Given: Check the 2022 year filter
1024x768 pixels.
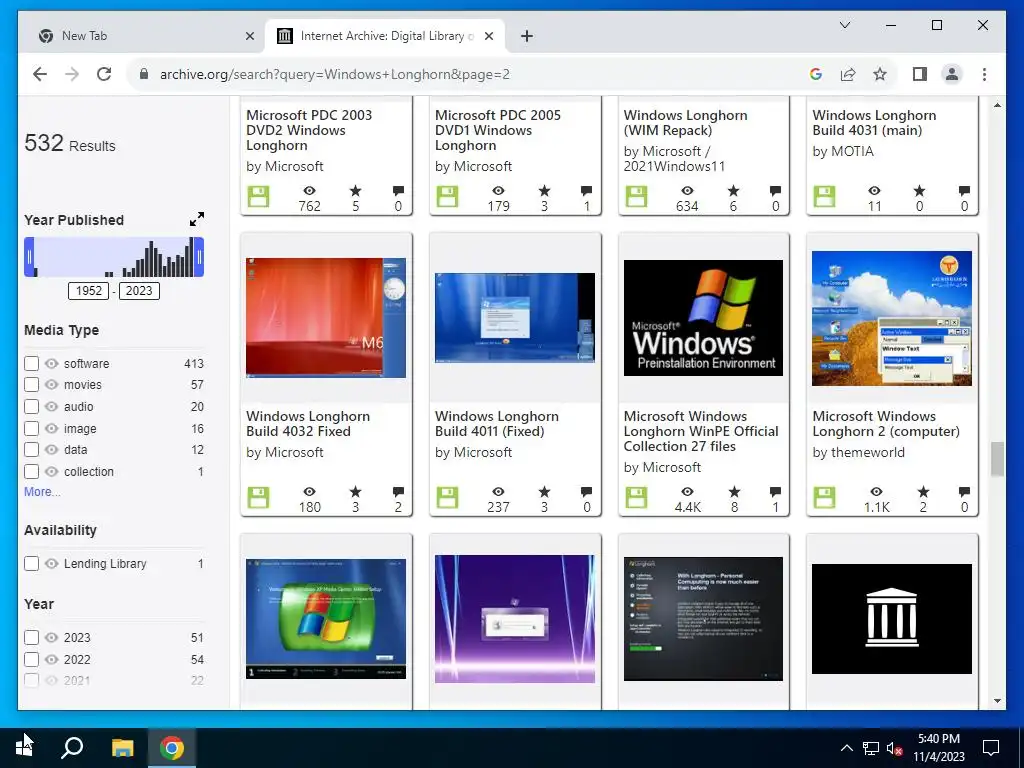Looking at the screenshot, I should tap(31, 660).
